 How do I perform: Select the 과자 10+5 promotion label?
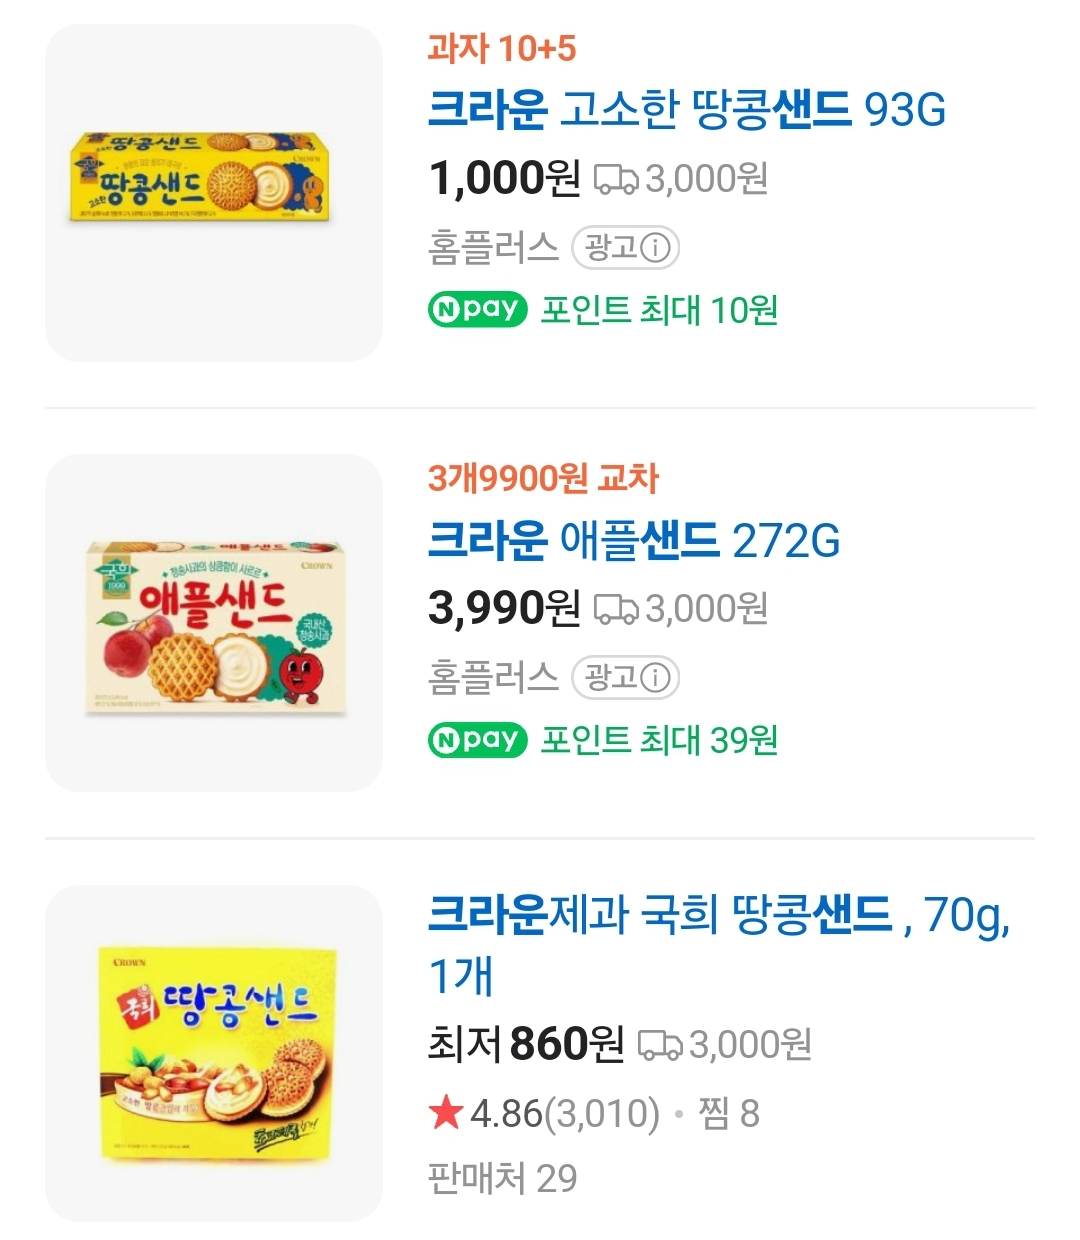pyautogui.click(x=501, y=48)
